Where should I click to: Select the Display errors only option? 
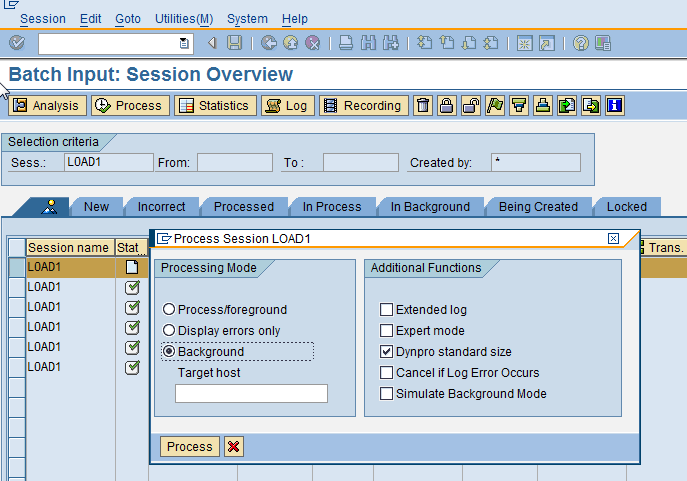pos(169,331)
